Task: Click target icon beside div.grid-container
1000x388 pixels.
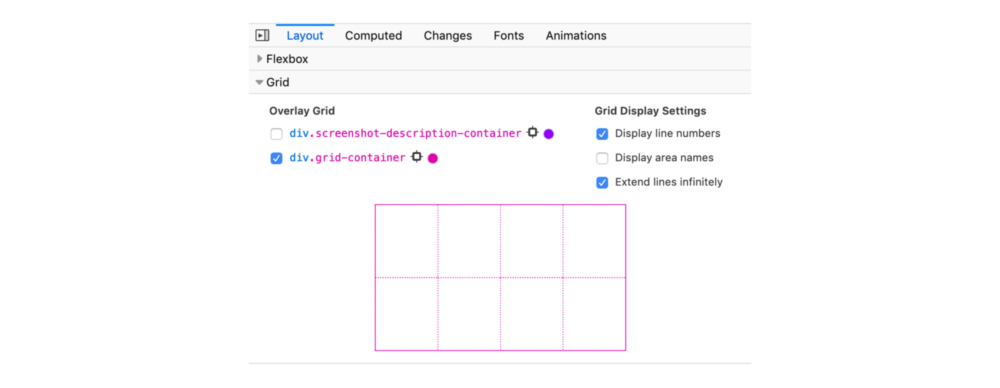Action: (416, 157)
